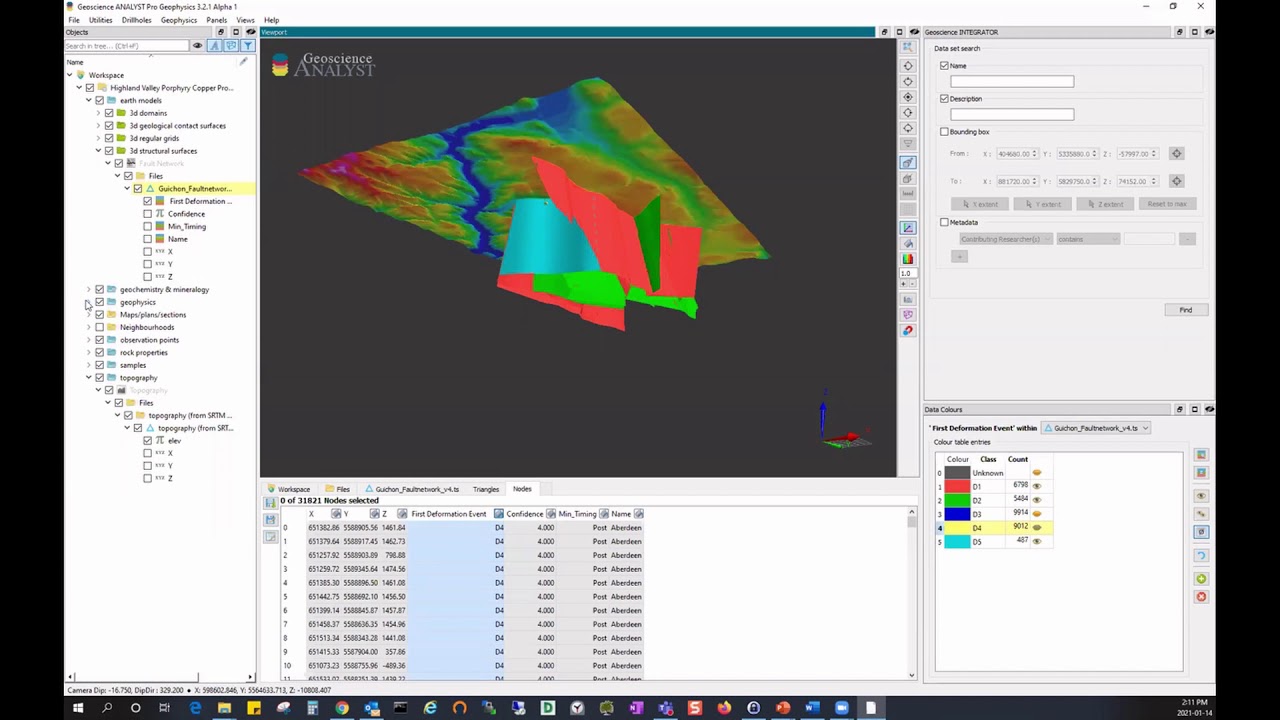Click the funnel filter icon in Objects panel
Image resolution: width=1280 pixels, height=720 pixels.
tap(247, 46)
